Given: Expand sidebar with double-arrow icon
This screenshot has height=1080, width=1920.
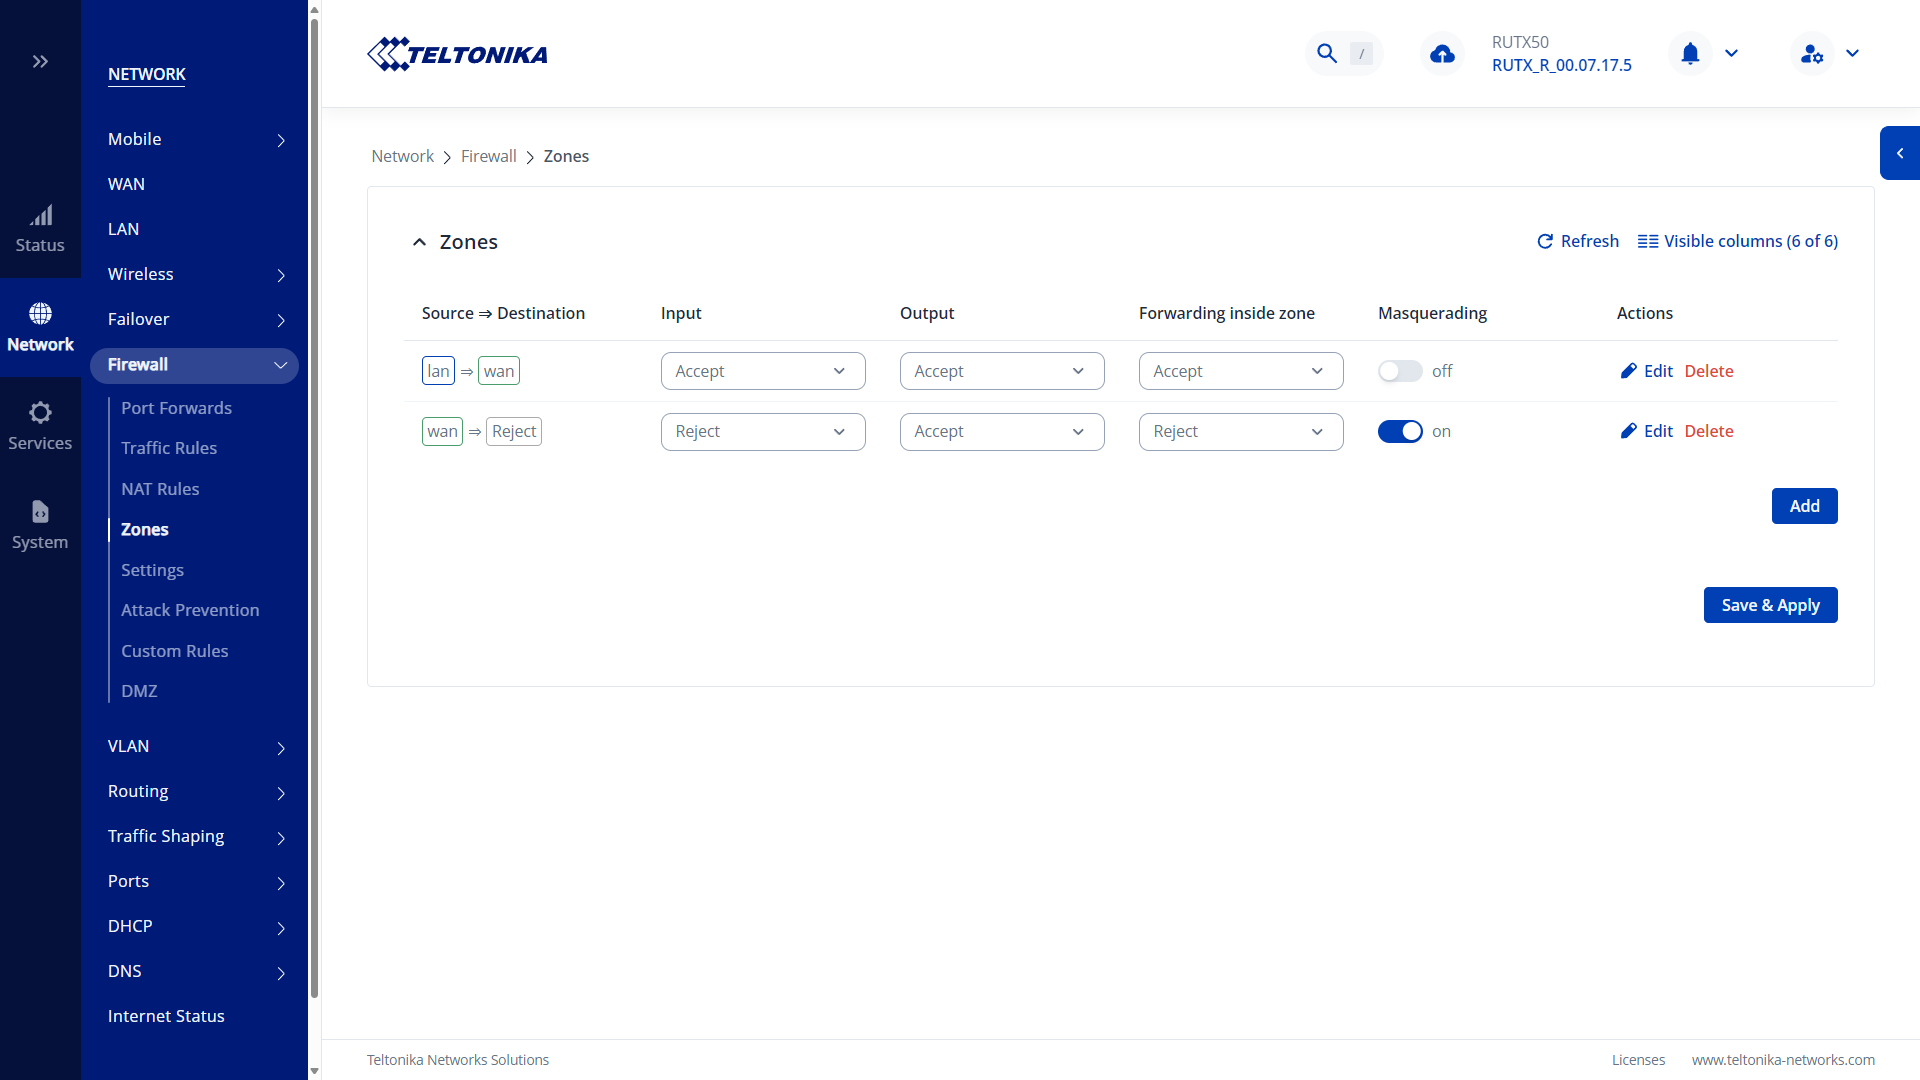Looking at the screenshot, I should pos(40,62).
